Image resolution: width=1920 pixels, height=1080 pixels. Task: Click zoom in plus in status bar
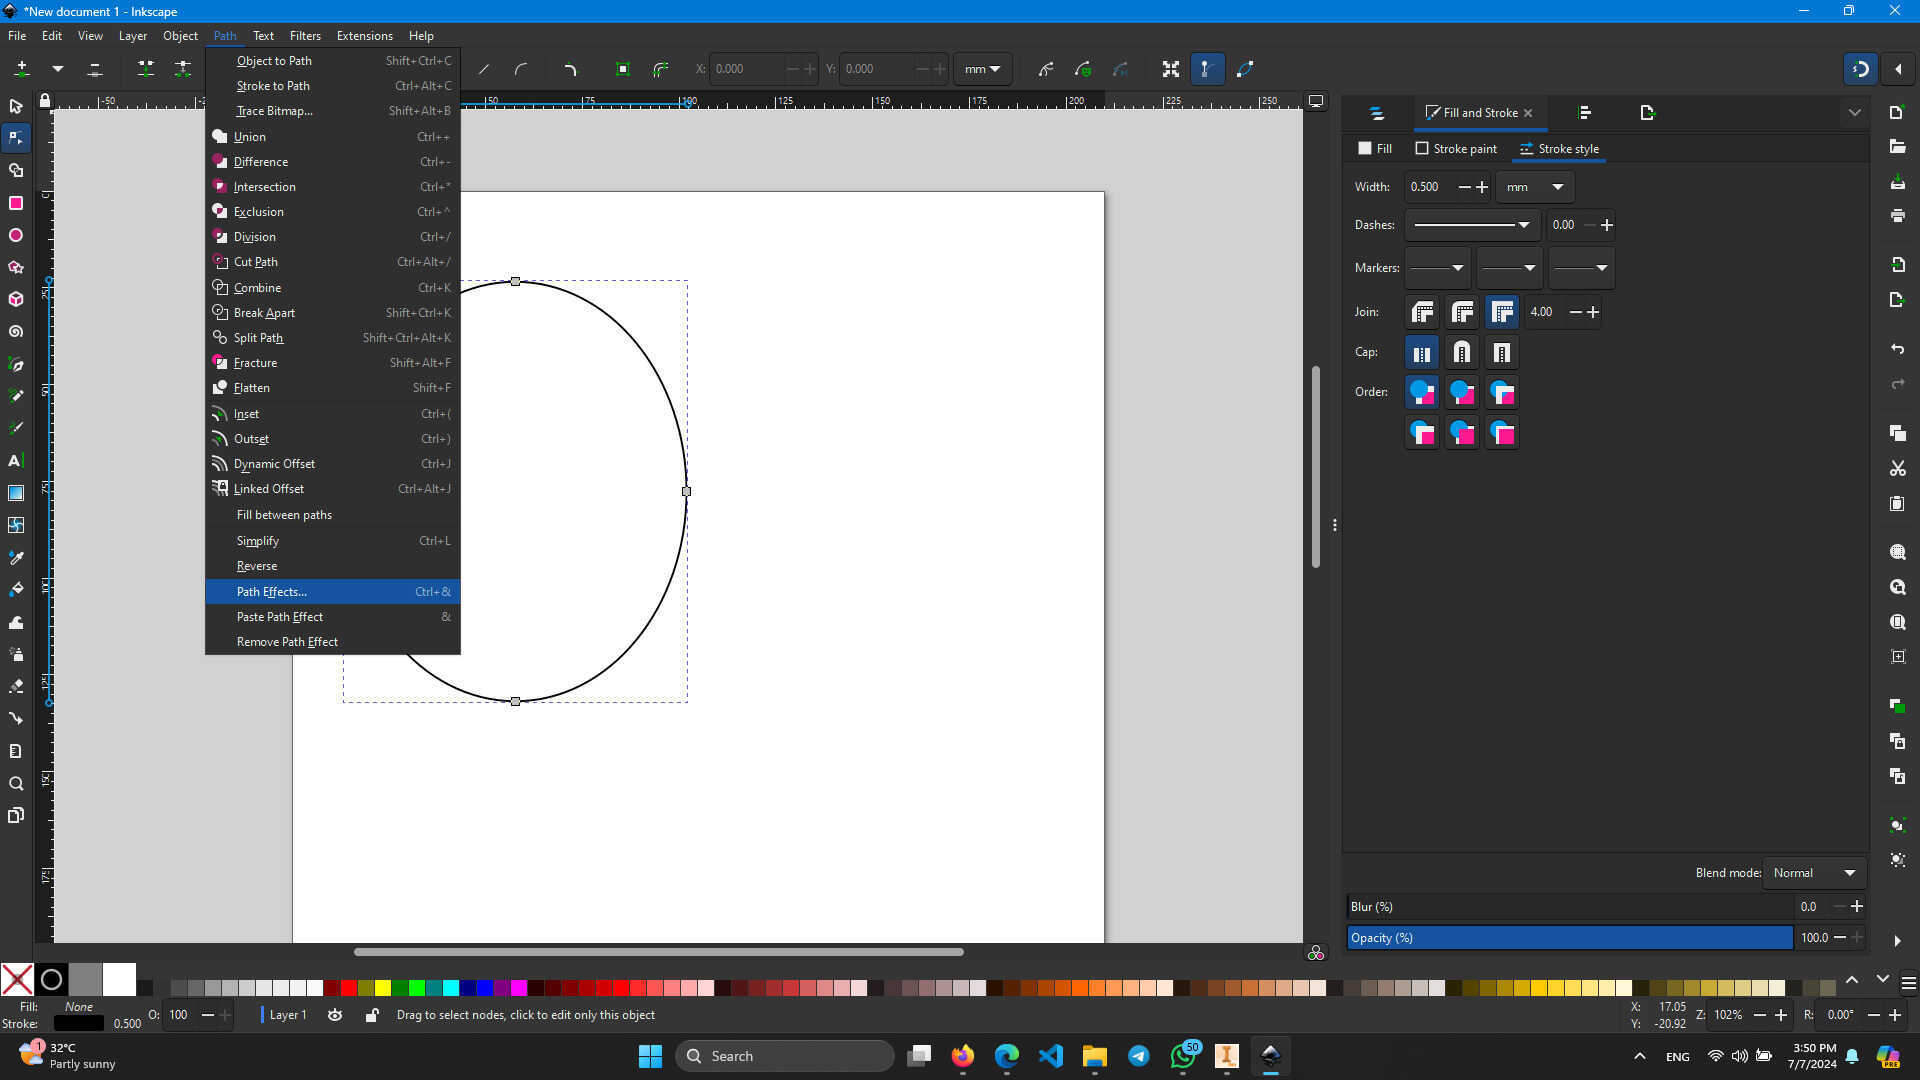(1781, 1015)
